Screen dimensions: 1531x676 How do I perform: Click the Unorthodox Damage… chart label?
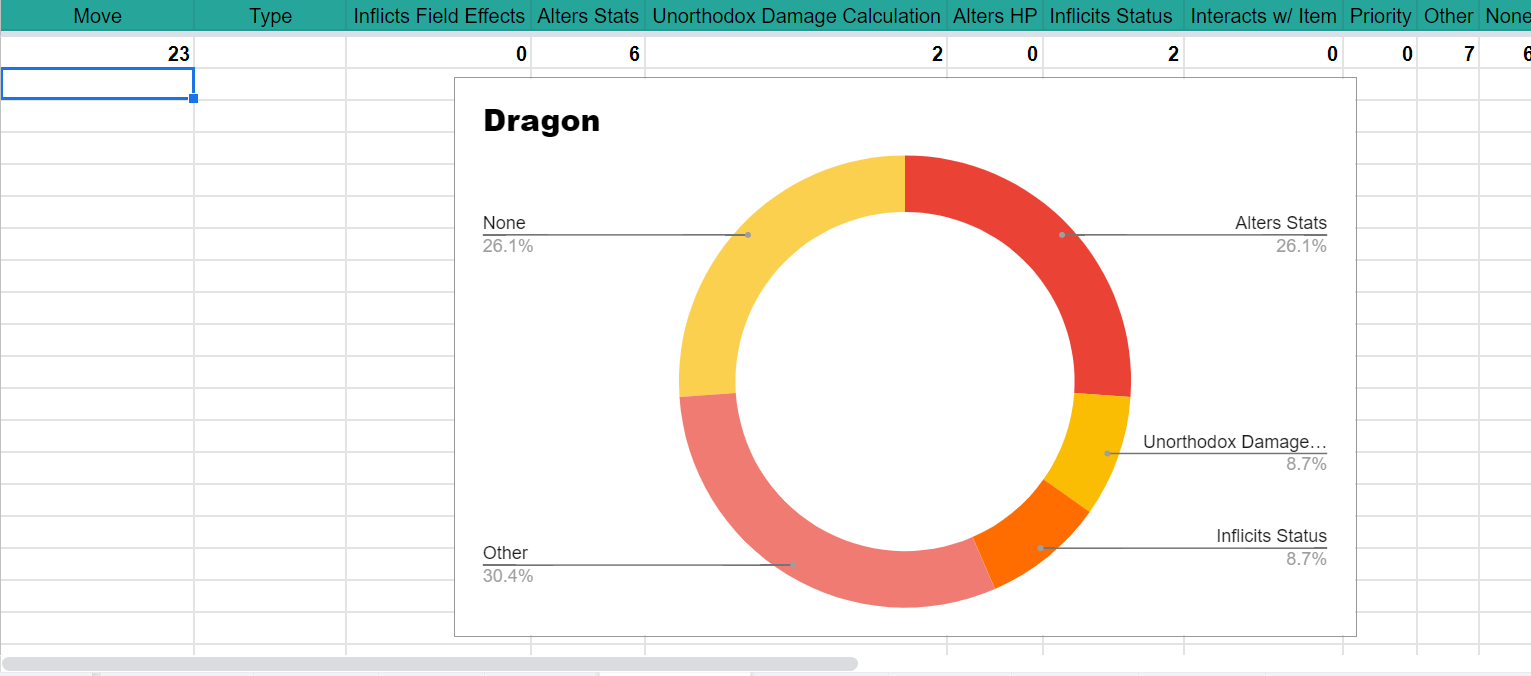1235,442
